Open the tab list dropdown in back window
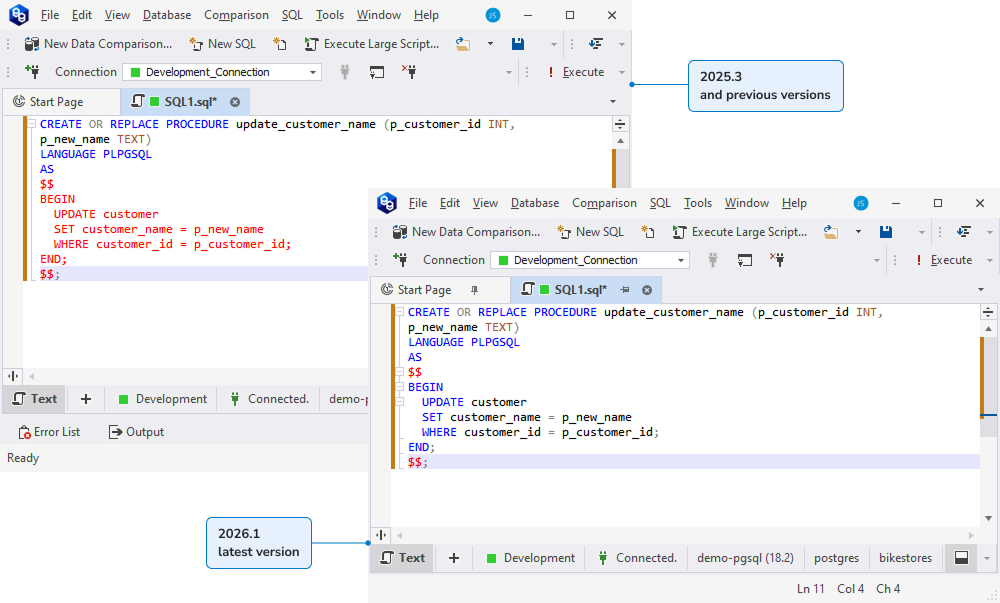Screen dimensions: 1000x603 tap(613, 102)
